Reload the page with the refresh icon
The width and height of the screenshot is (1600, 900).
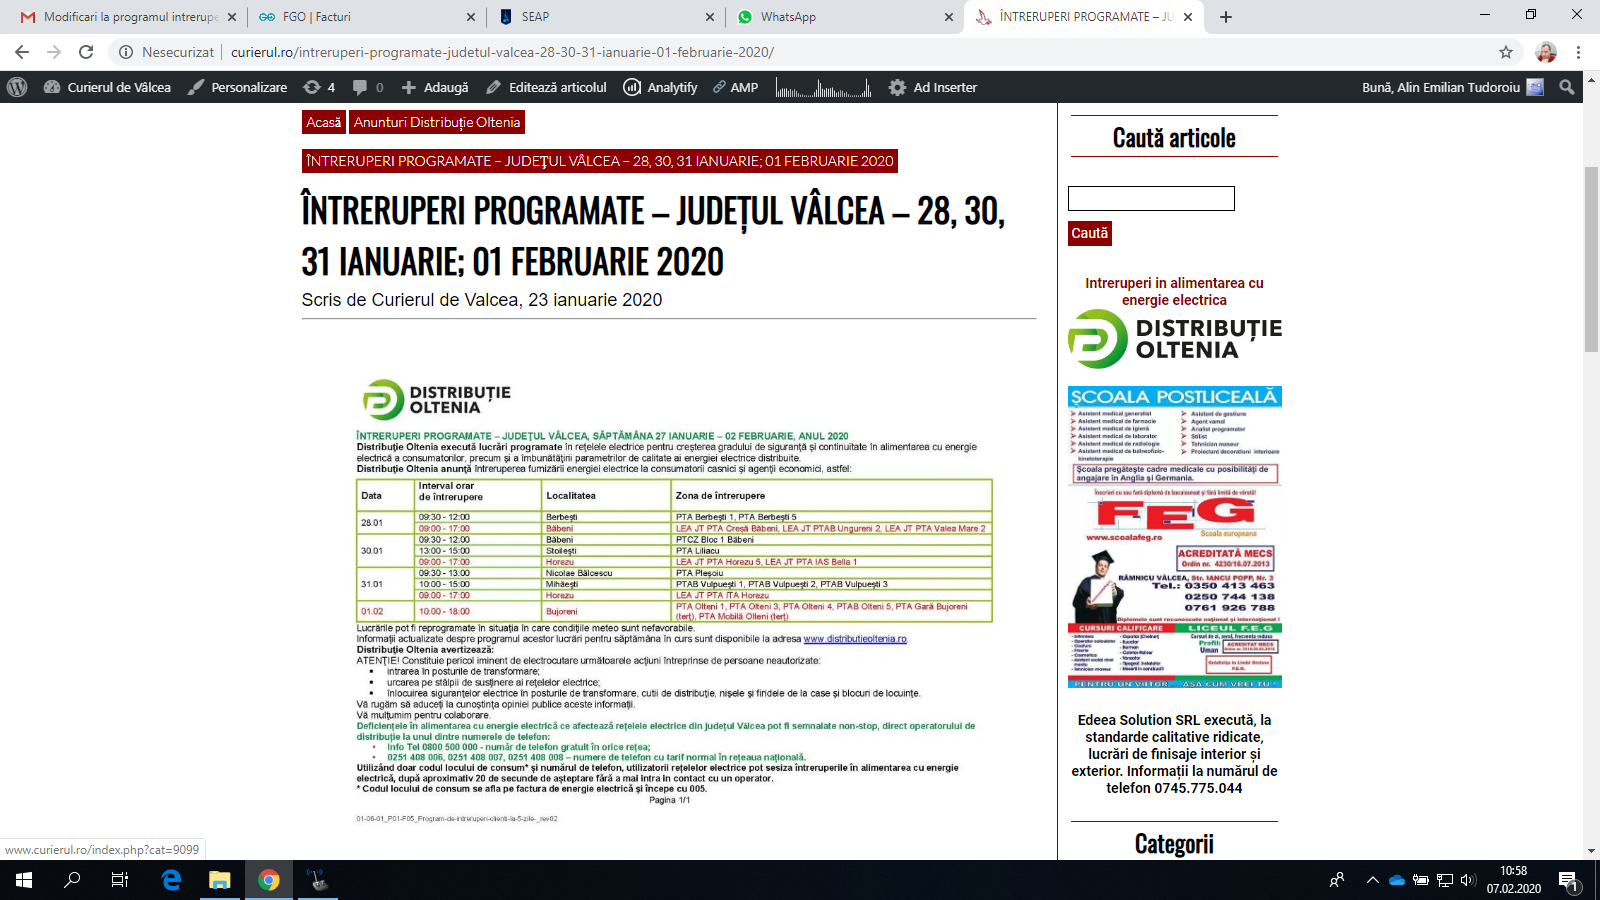[x=86, y=52]
